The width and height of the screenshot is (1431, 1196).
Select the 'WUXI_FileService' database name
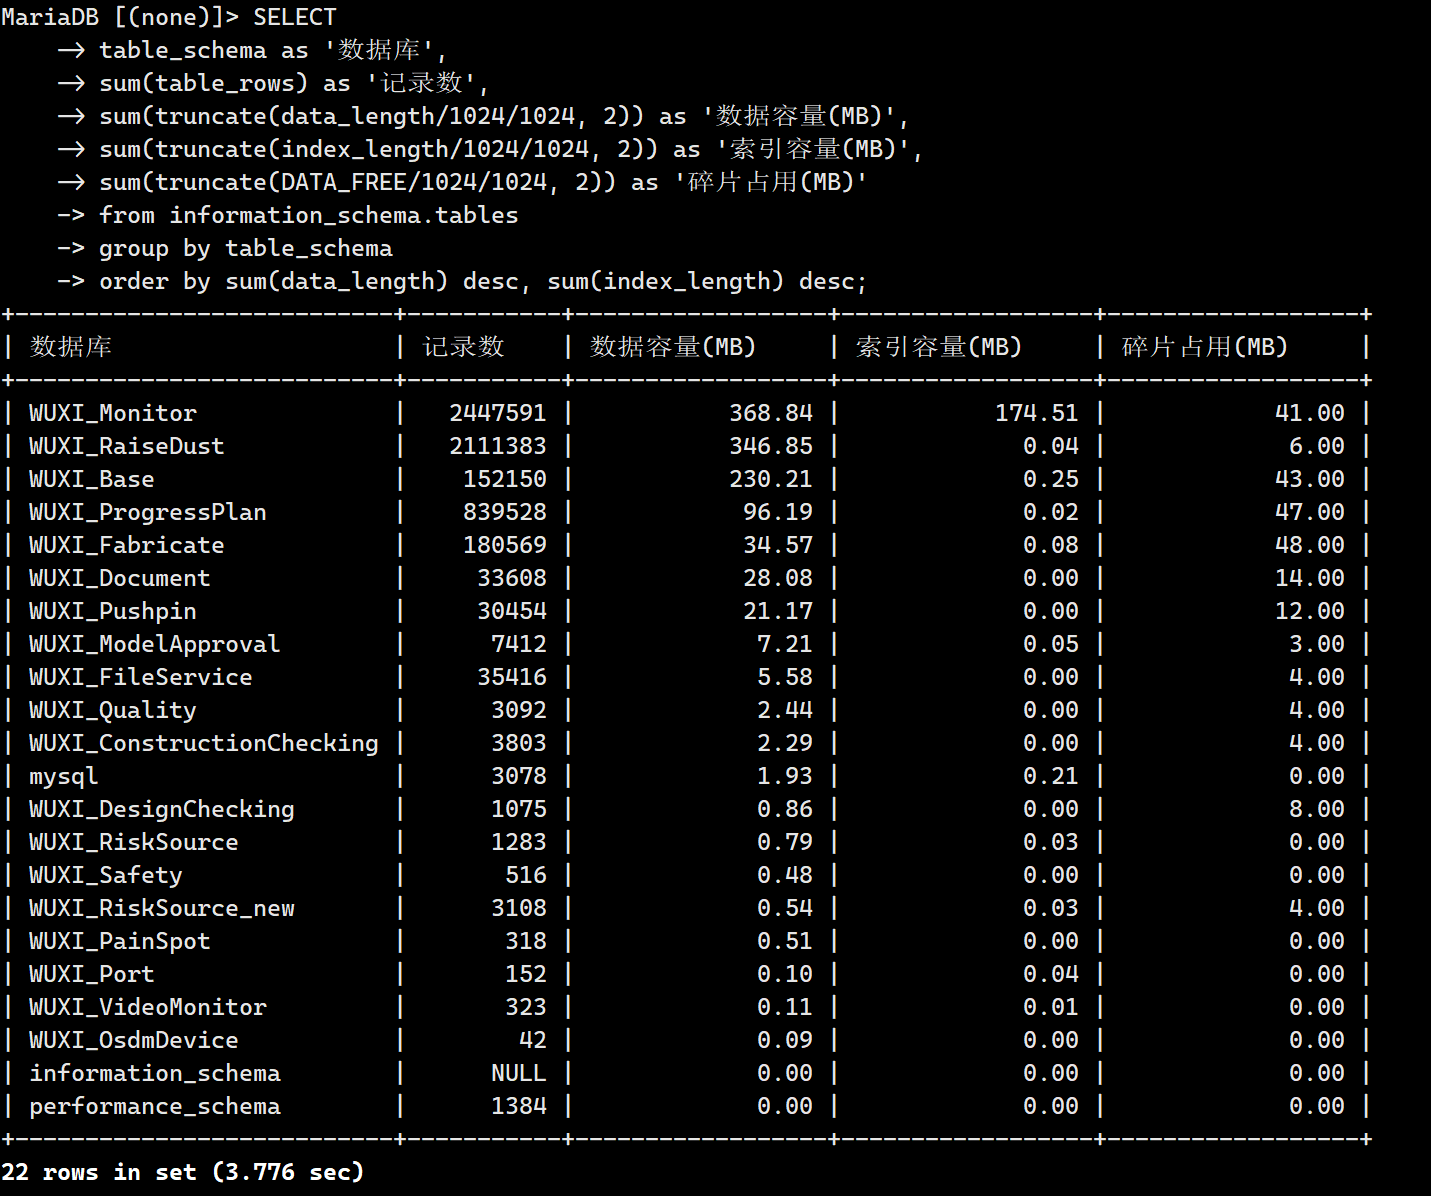click(141, 677)
